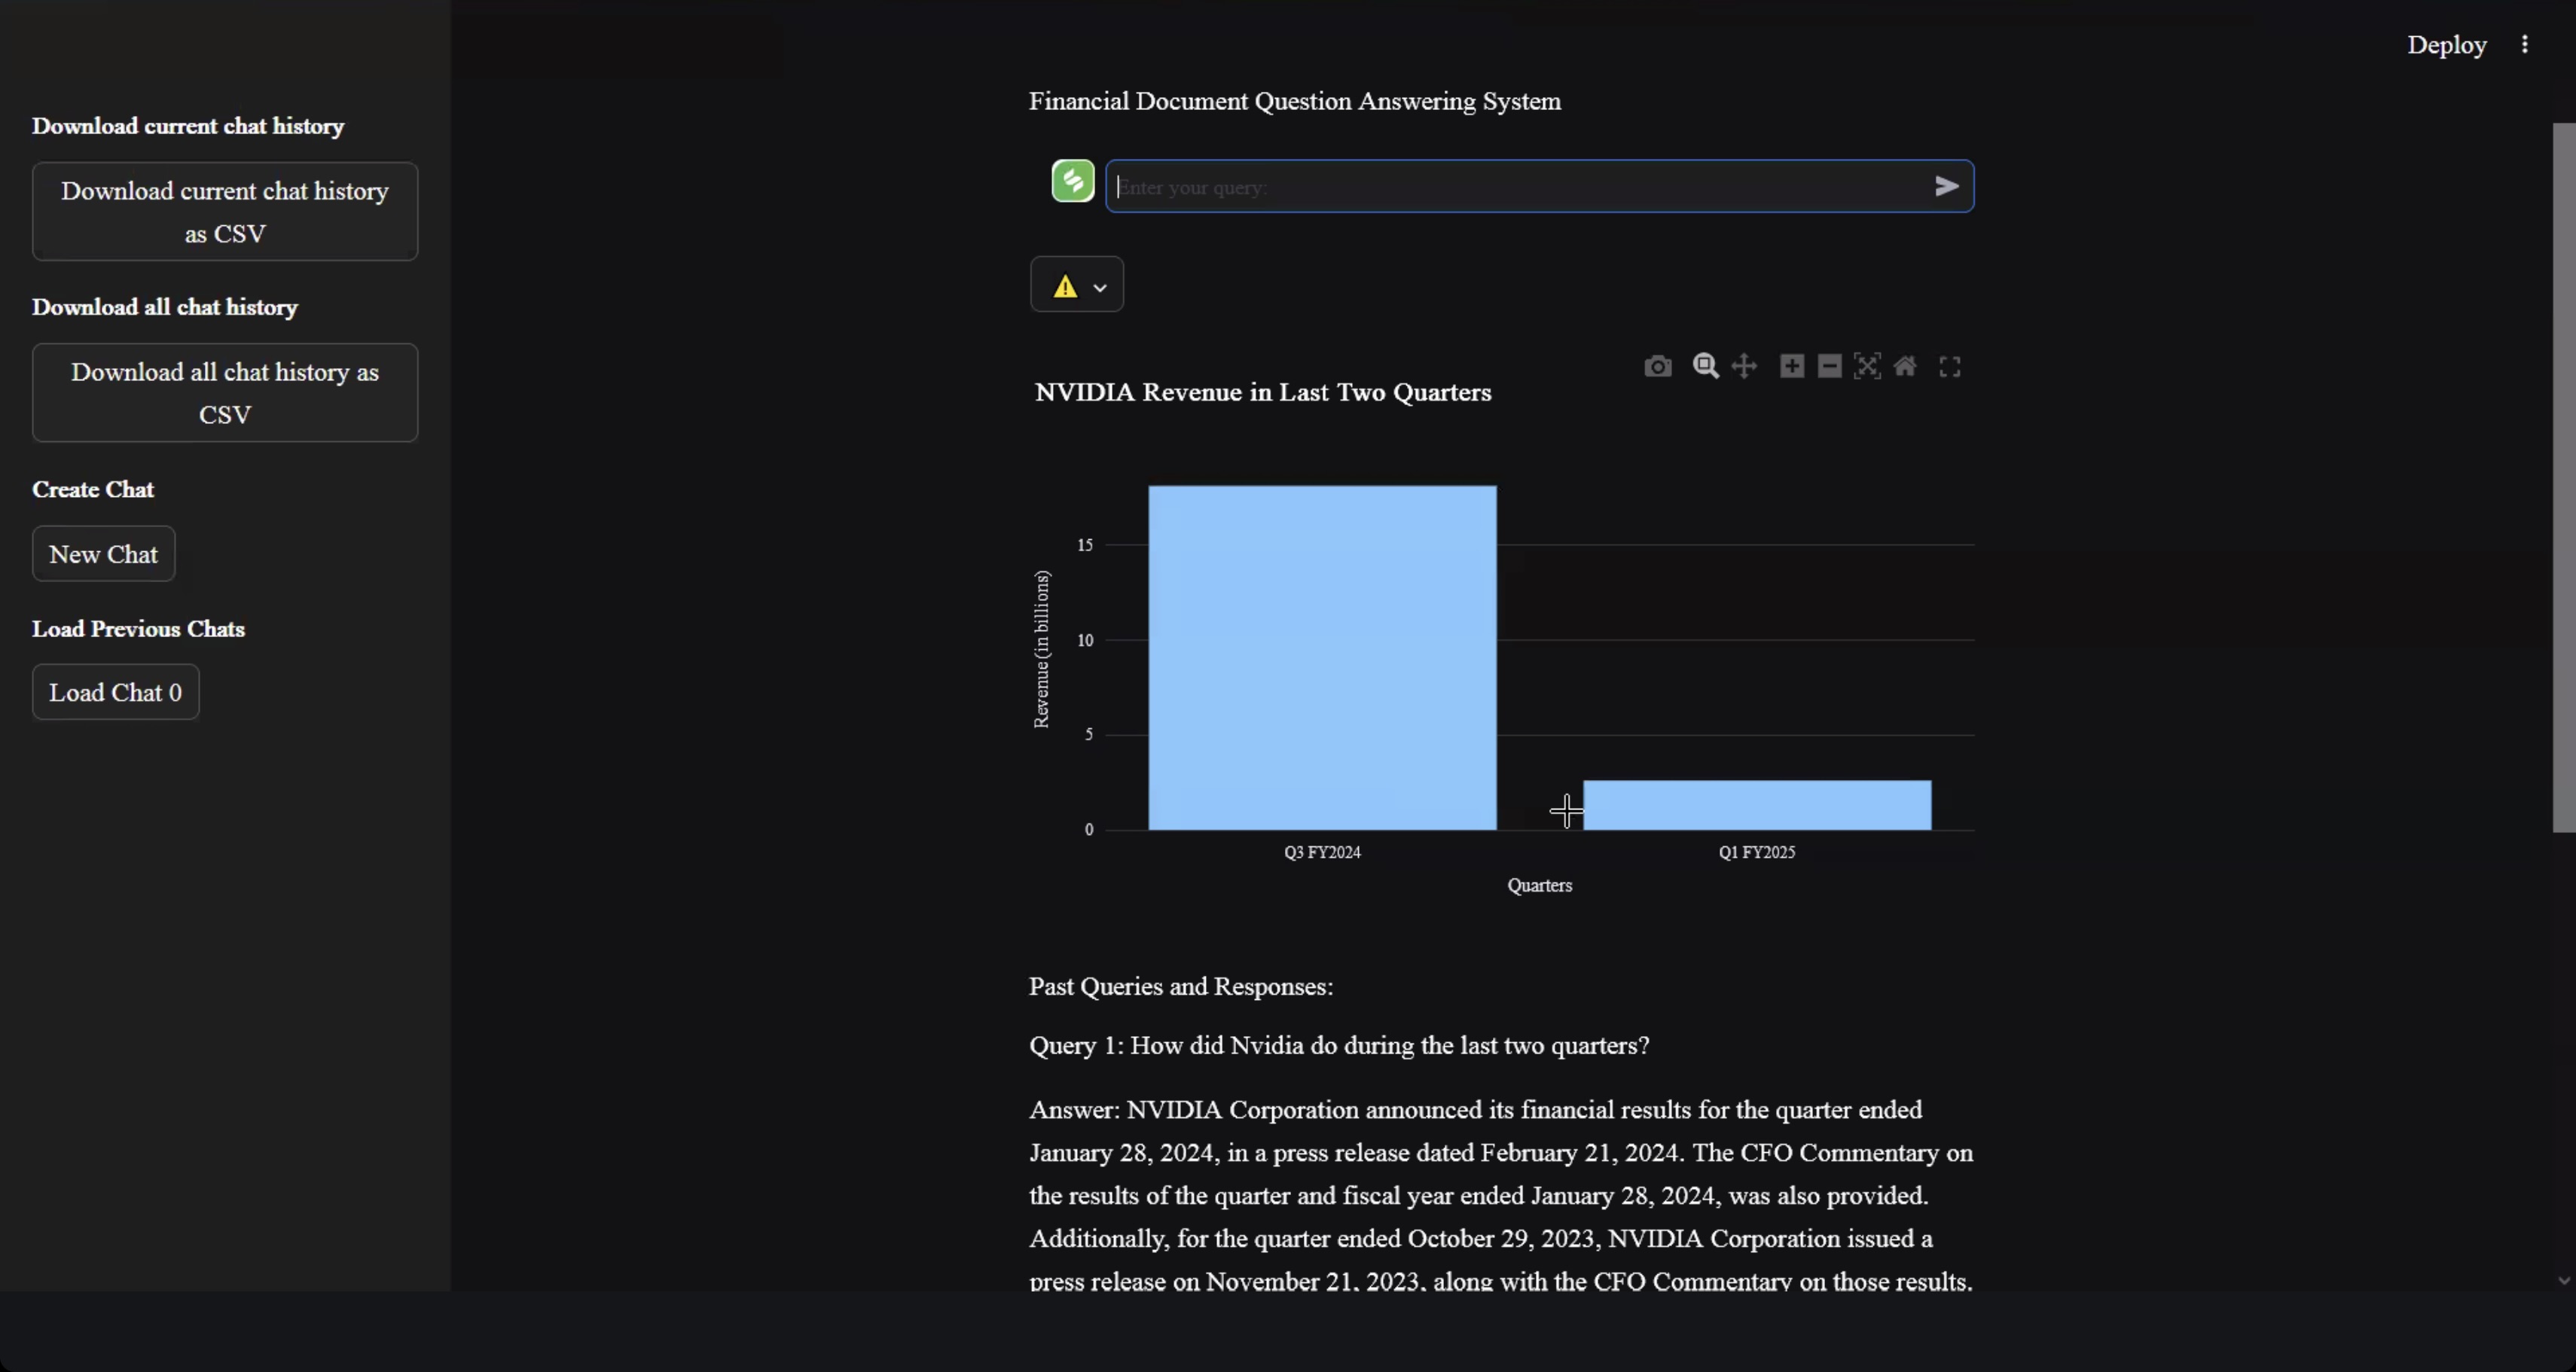Viewport: 2576px width, 1372px height.
Task: Submit the query with the send arrow
Action: (x=1946, y=186)
